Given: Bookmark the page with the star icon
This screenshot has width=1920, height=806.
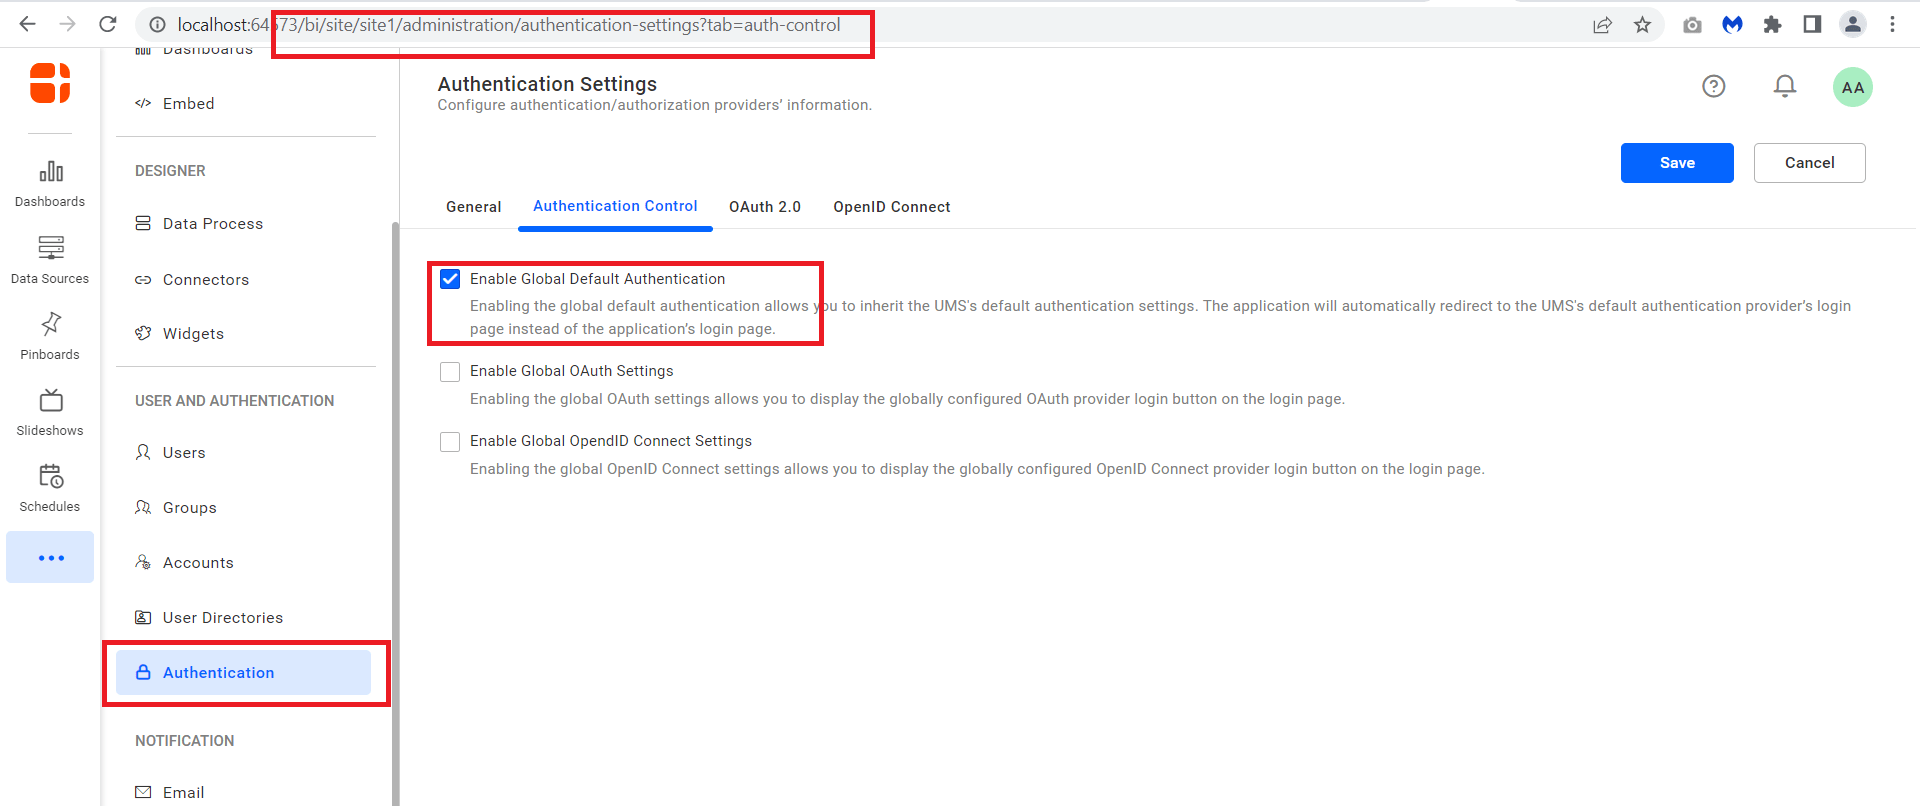Looking at the screenshot, I should [x=1642, y=25].
